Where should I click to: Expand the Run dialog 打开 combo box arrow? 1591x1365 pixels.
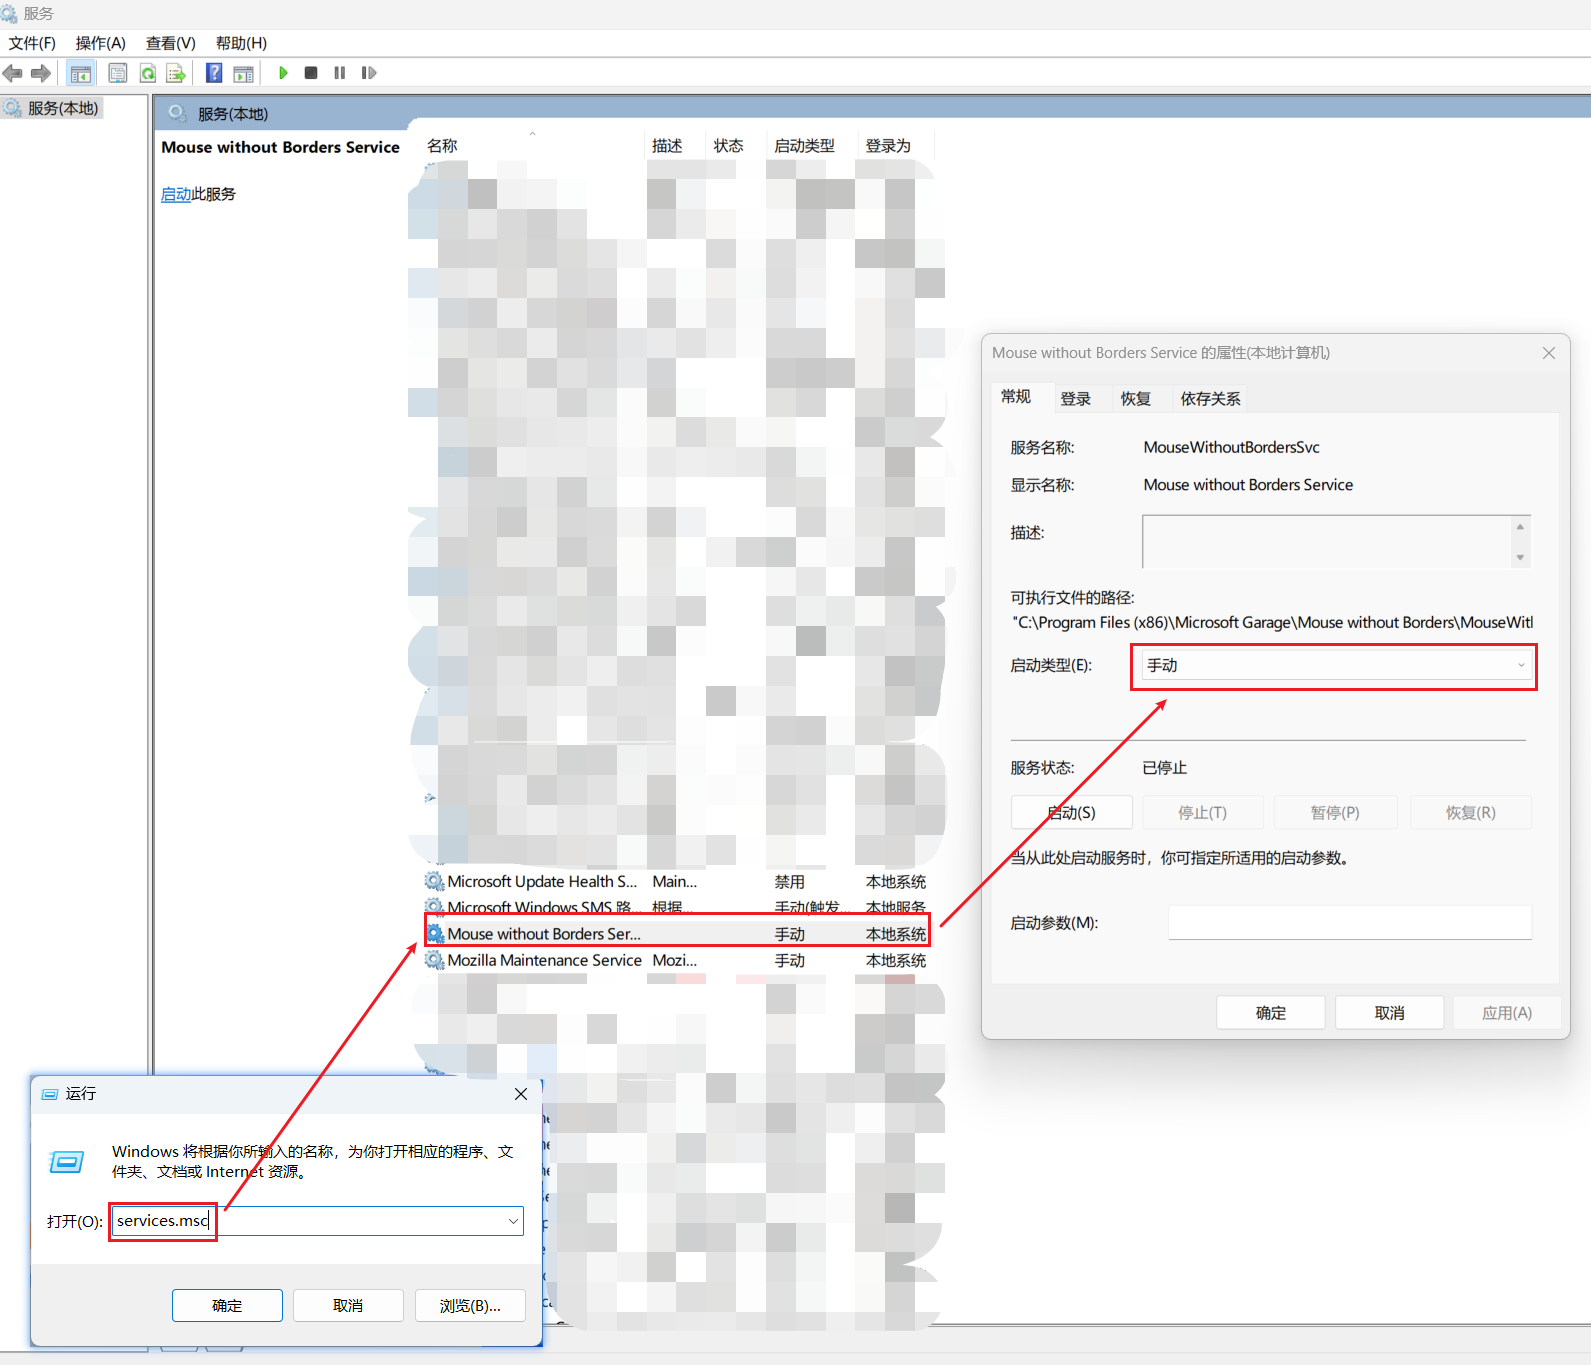(513, 1221)
